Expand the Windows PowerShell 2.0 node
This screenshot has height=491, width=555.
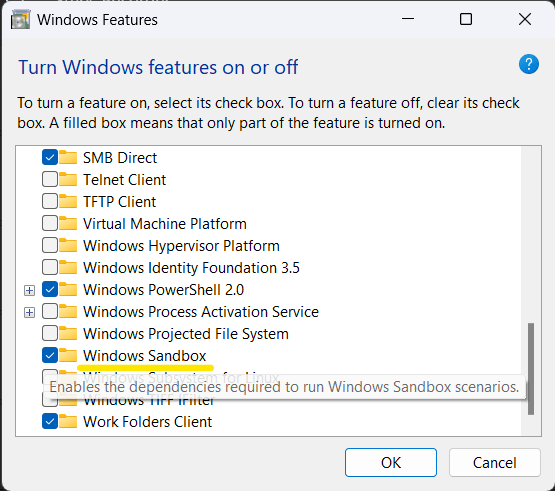pos(29,290)
